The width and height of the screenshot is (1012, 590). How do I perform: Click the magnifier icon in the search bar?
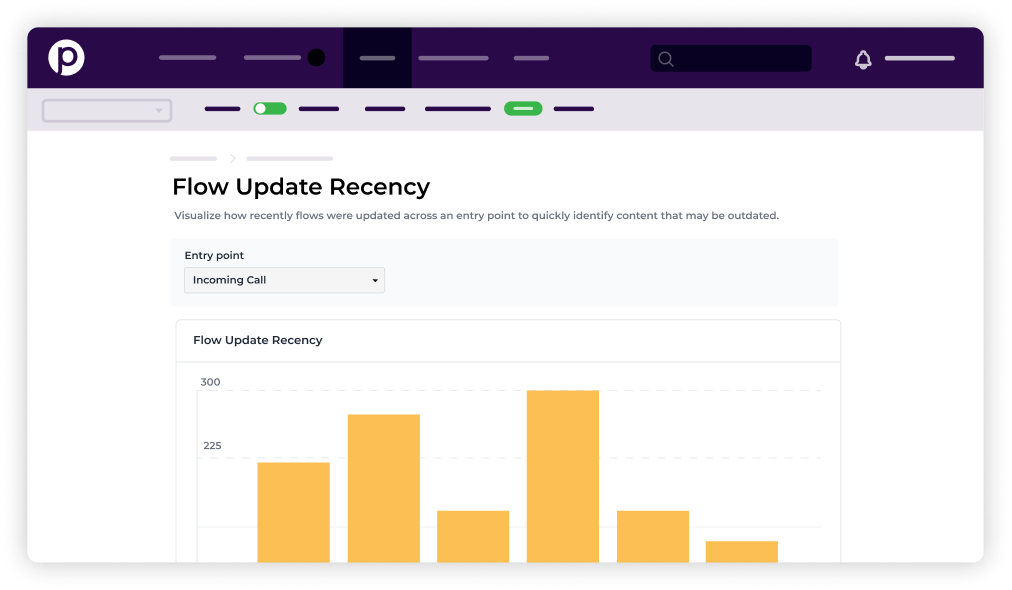[665, 58]
